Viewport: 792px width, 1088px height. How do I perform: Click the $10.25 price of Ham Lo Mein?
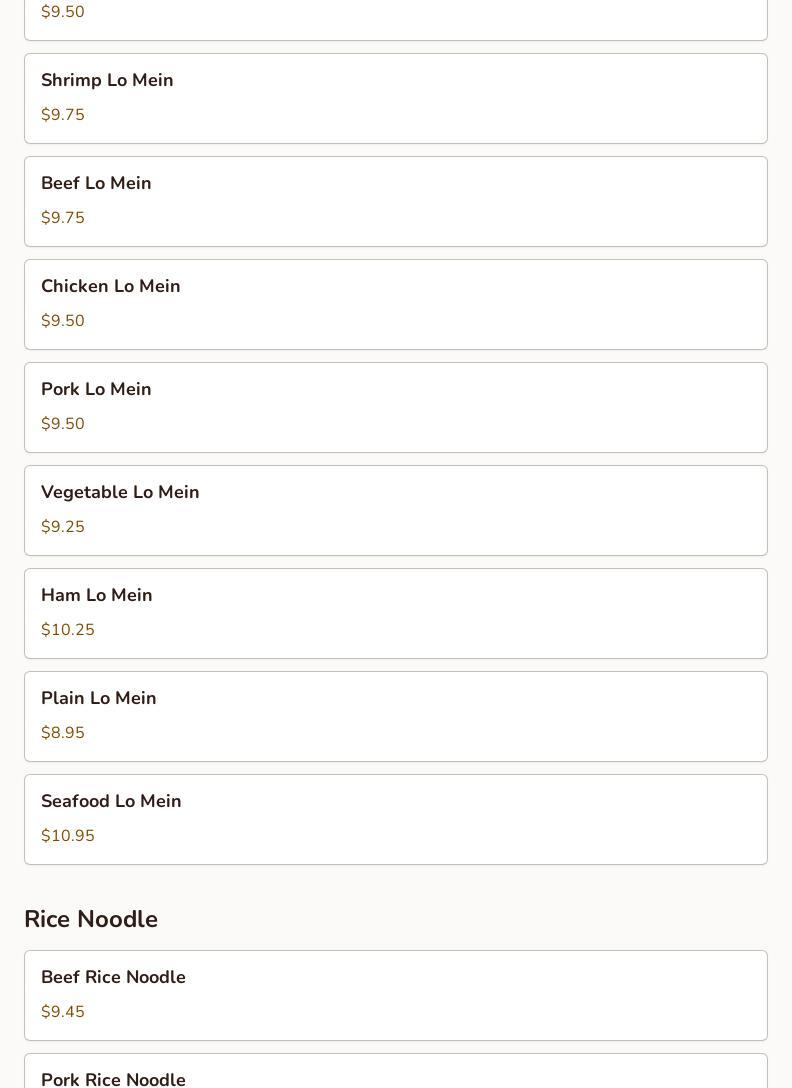click(x=68, y=630)
